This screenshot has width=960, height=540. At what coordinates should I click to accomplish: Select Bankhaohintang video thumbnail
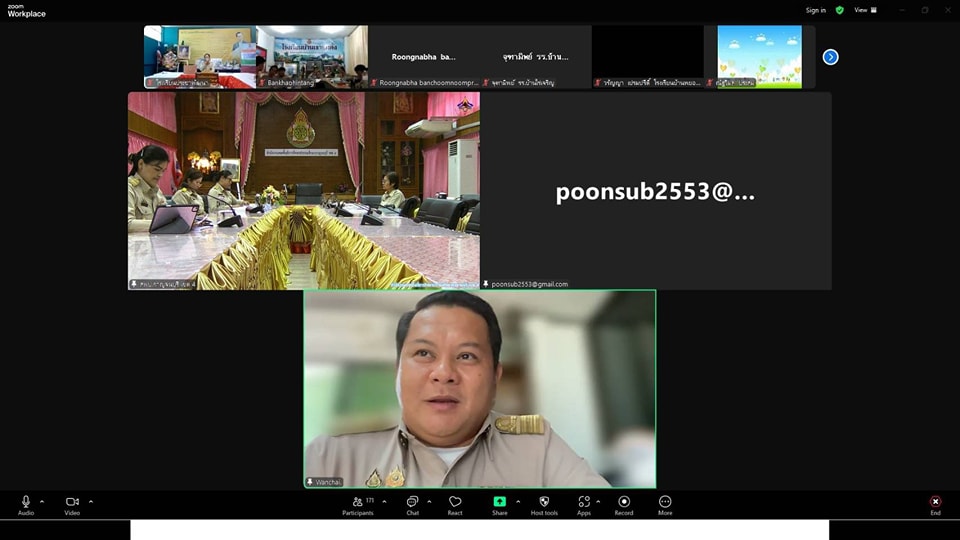[x=312, y=57]
